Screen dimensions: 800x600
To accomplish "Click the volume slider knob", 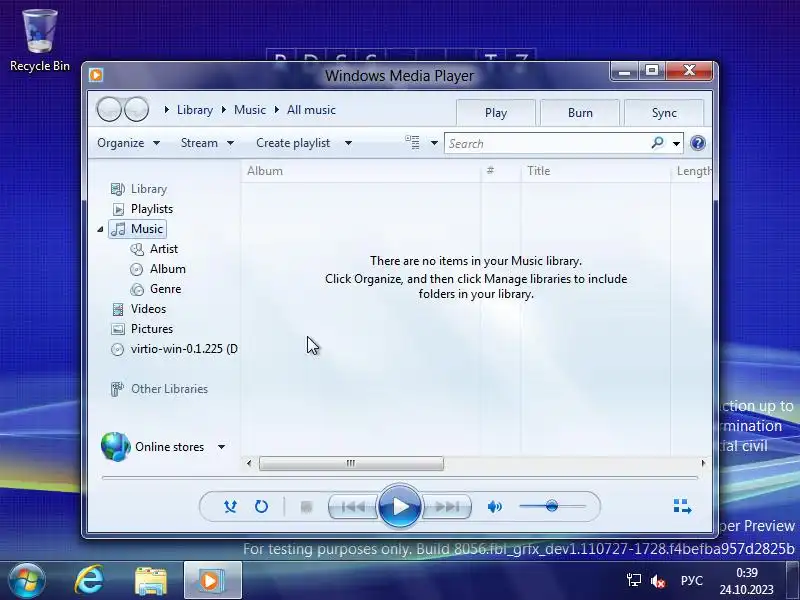I will point(552,506).
